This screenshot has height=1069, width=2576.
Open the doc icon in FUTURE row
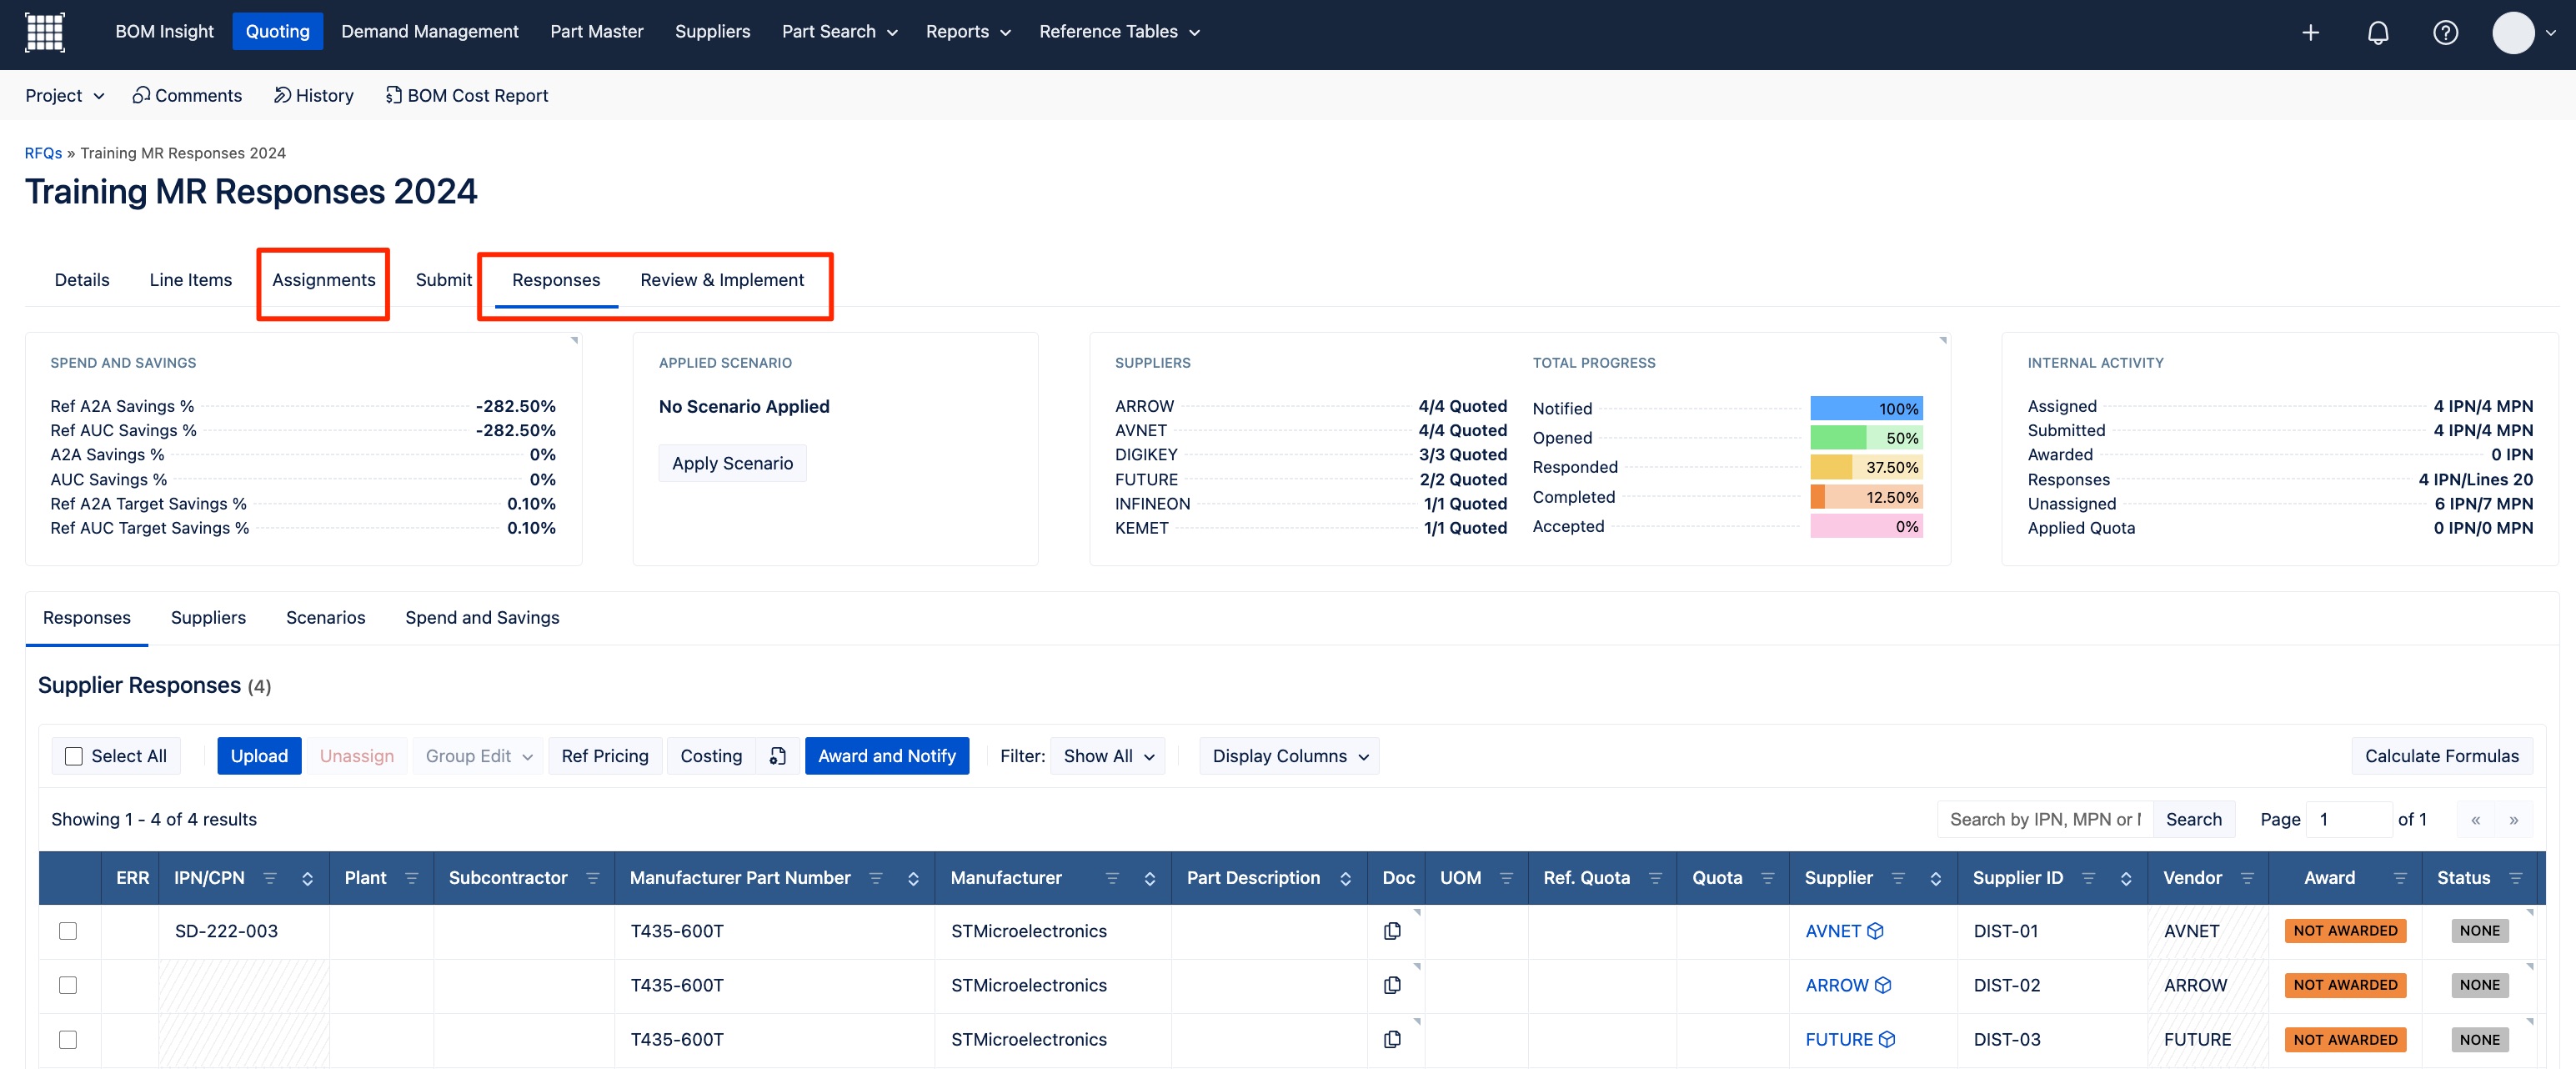[1391, 1039]
